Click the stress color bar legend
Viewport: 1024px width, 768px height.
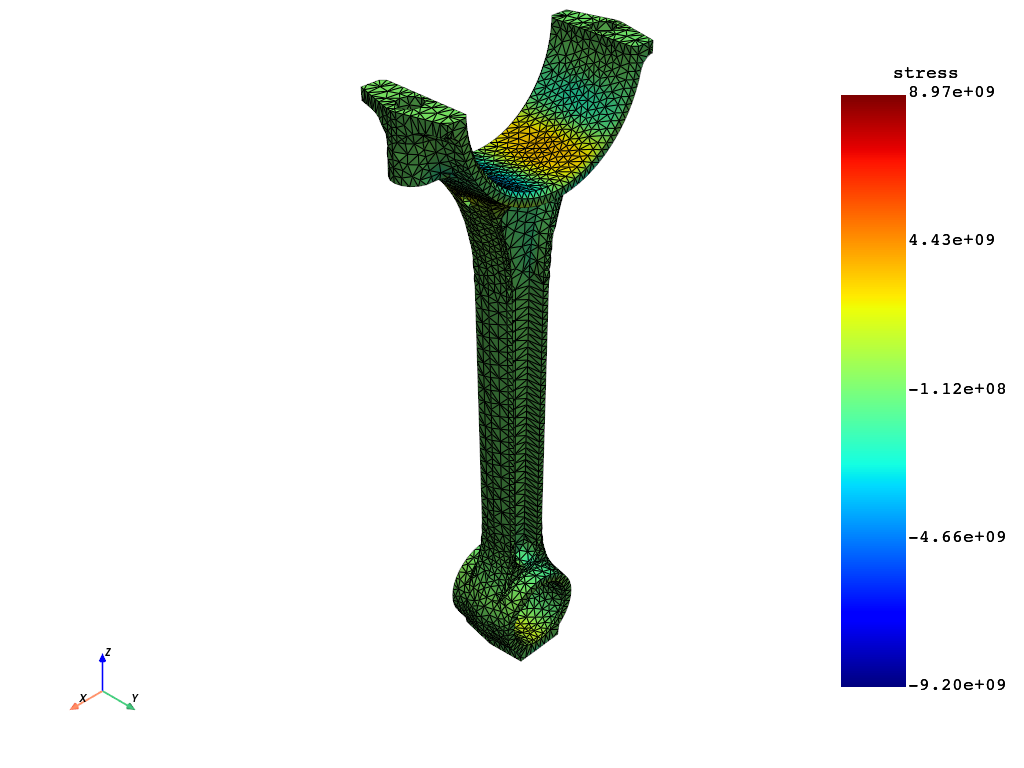872,391
